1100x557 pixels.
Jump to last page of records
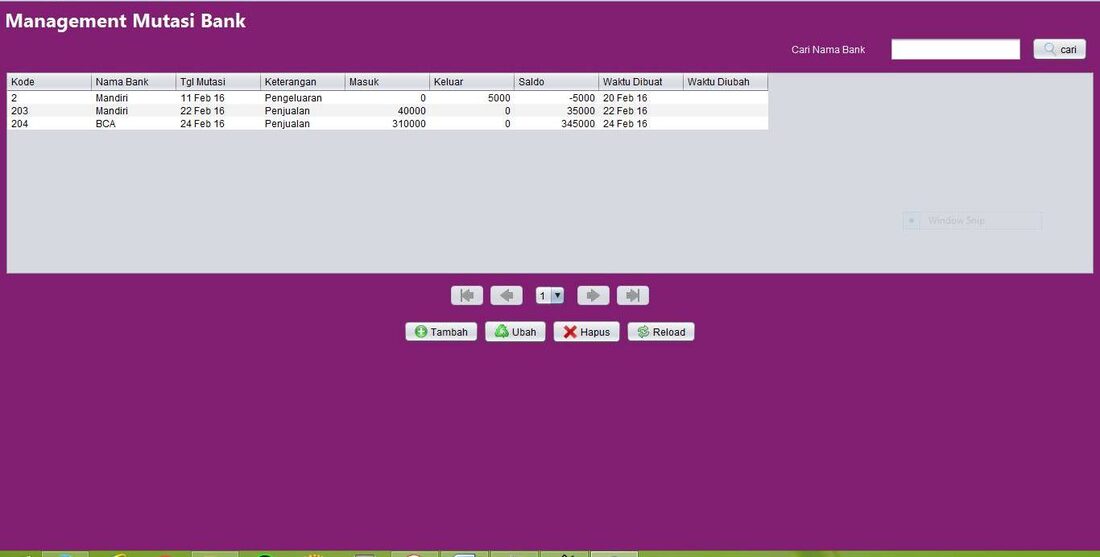click(633, 295)
